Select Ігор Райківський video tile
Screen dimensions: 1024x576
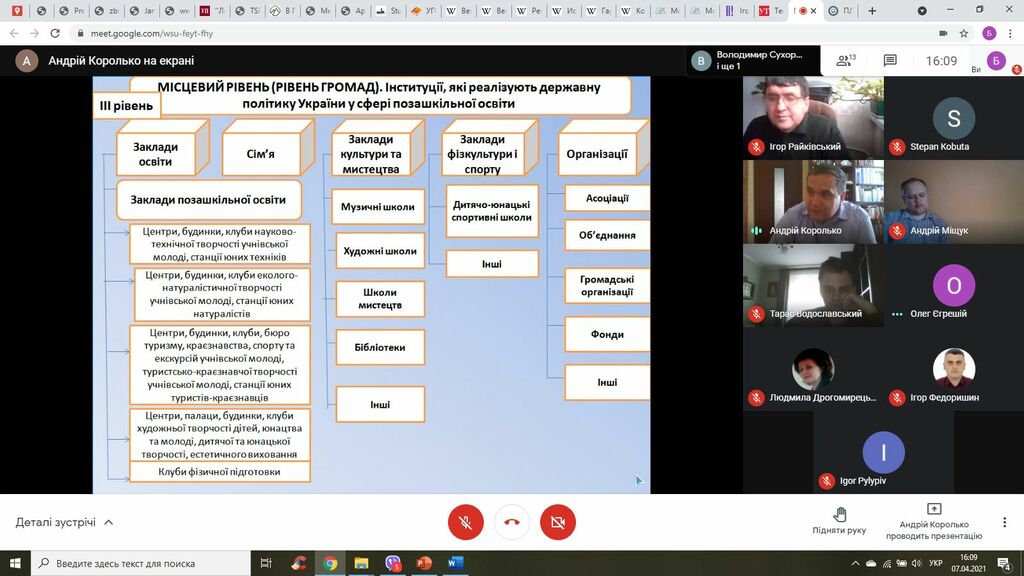pos(813,116)
